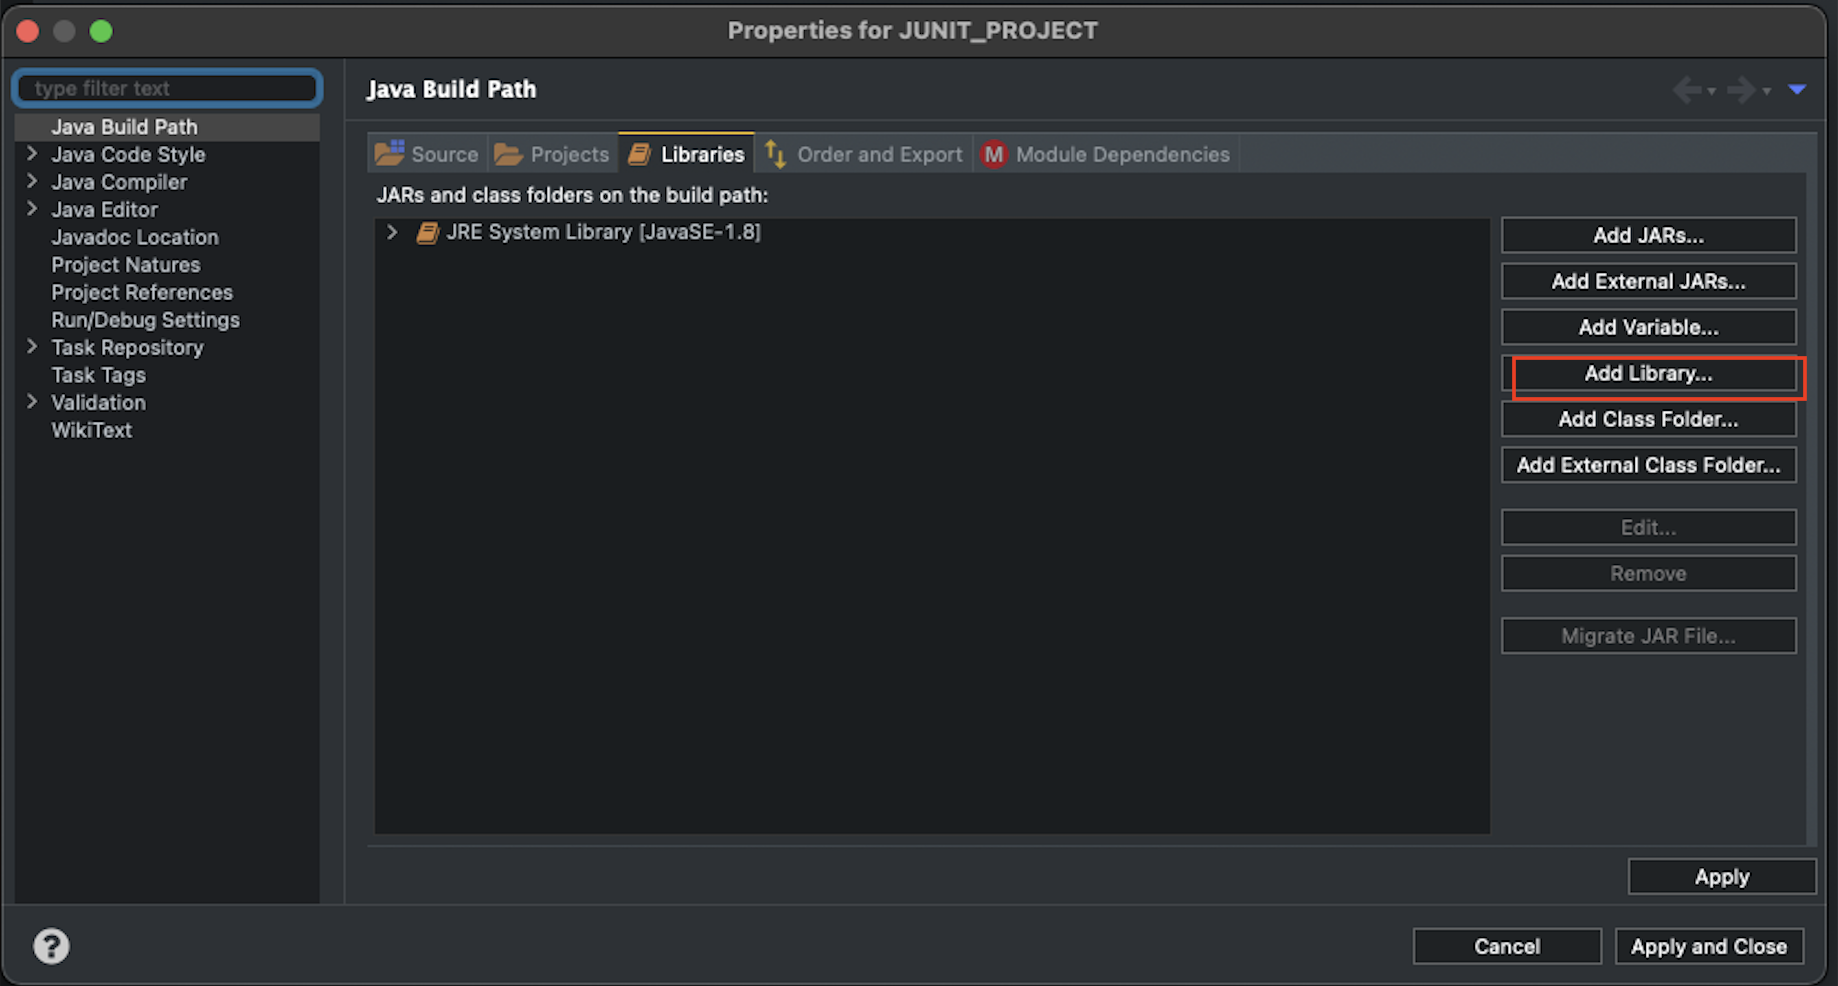Screen dimensions: 1838x986
Task: Expand the Java Compiler section in sidebar
Action: point(31,182)
